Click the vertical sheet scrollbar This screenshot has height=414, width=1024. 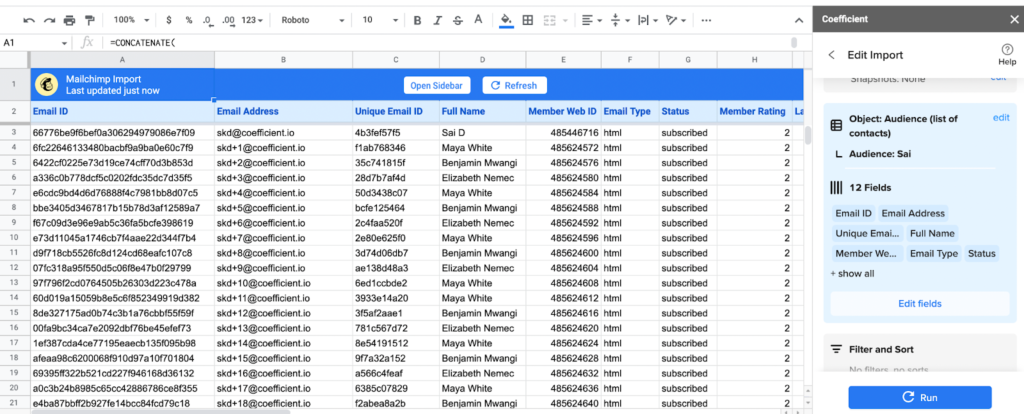[808, 135]
